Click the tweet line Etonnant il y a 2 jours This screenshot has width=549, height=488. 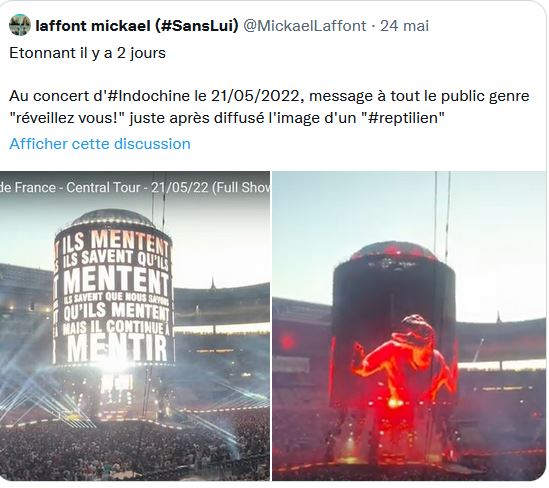(x=88, y=53)
